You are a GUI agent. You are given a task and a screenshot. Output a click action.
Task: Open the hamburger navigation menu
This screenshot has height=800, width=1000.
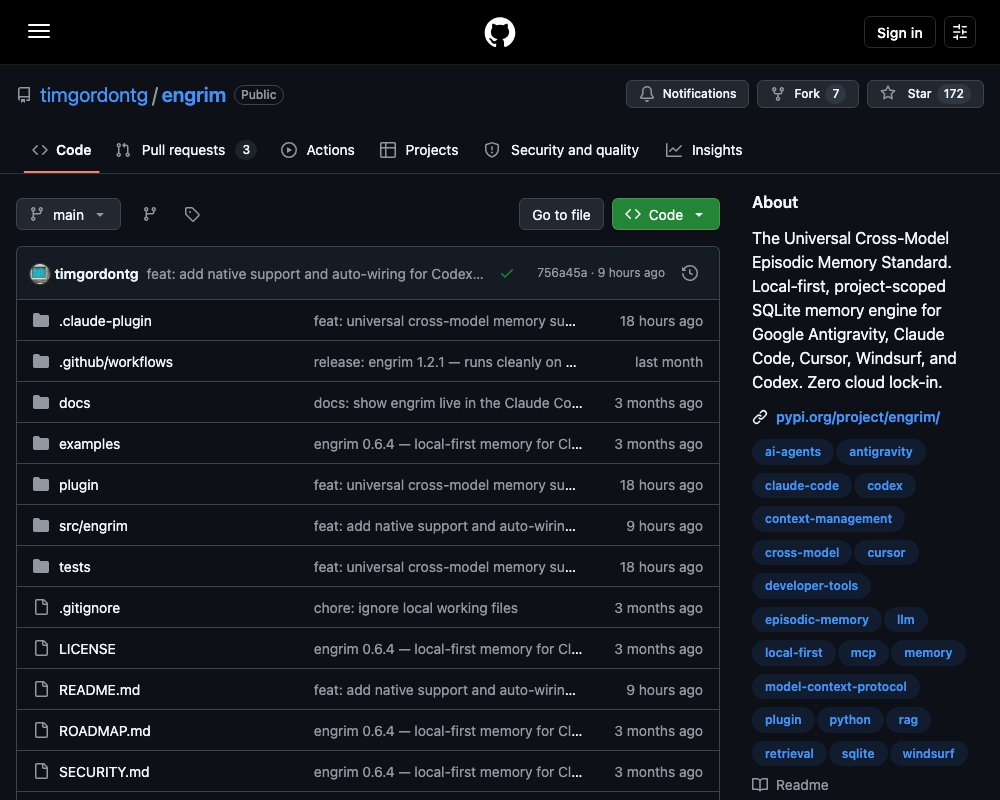39,31
